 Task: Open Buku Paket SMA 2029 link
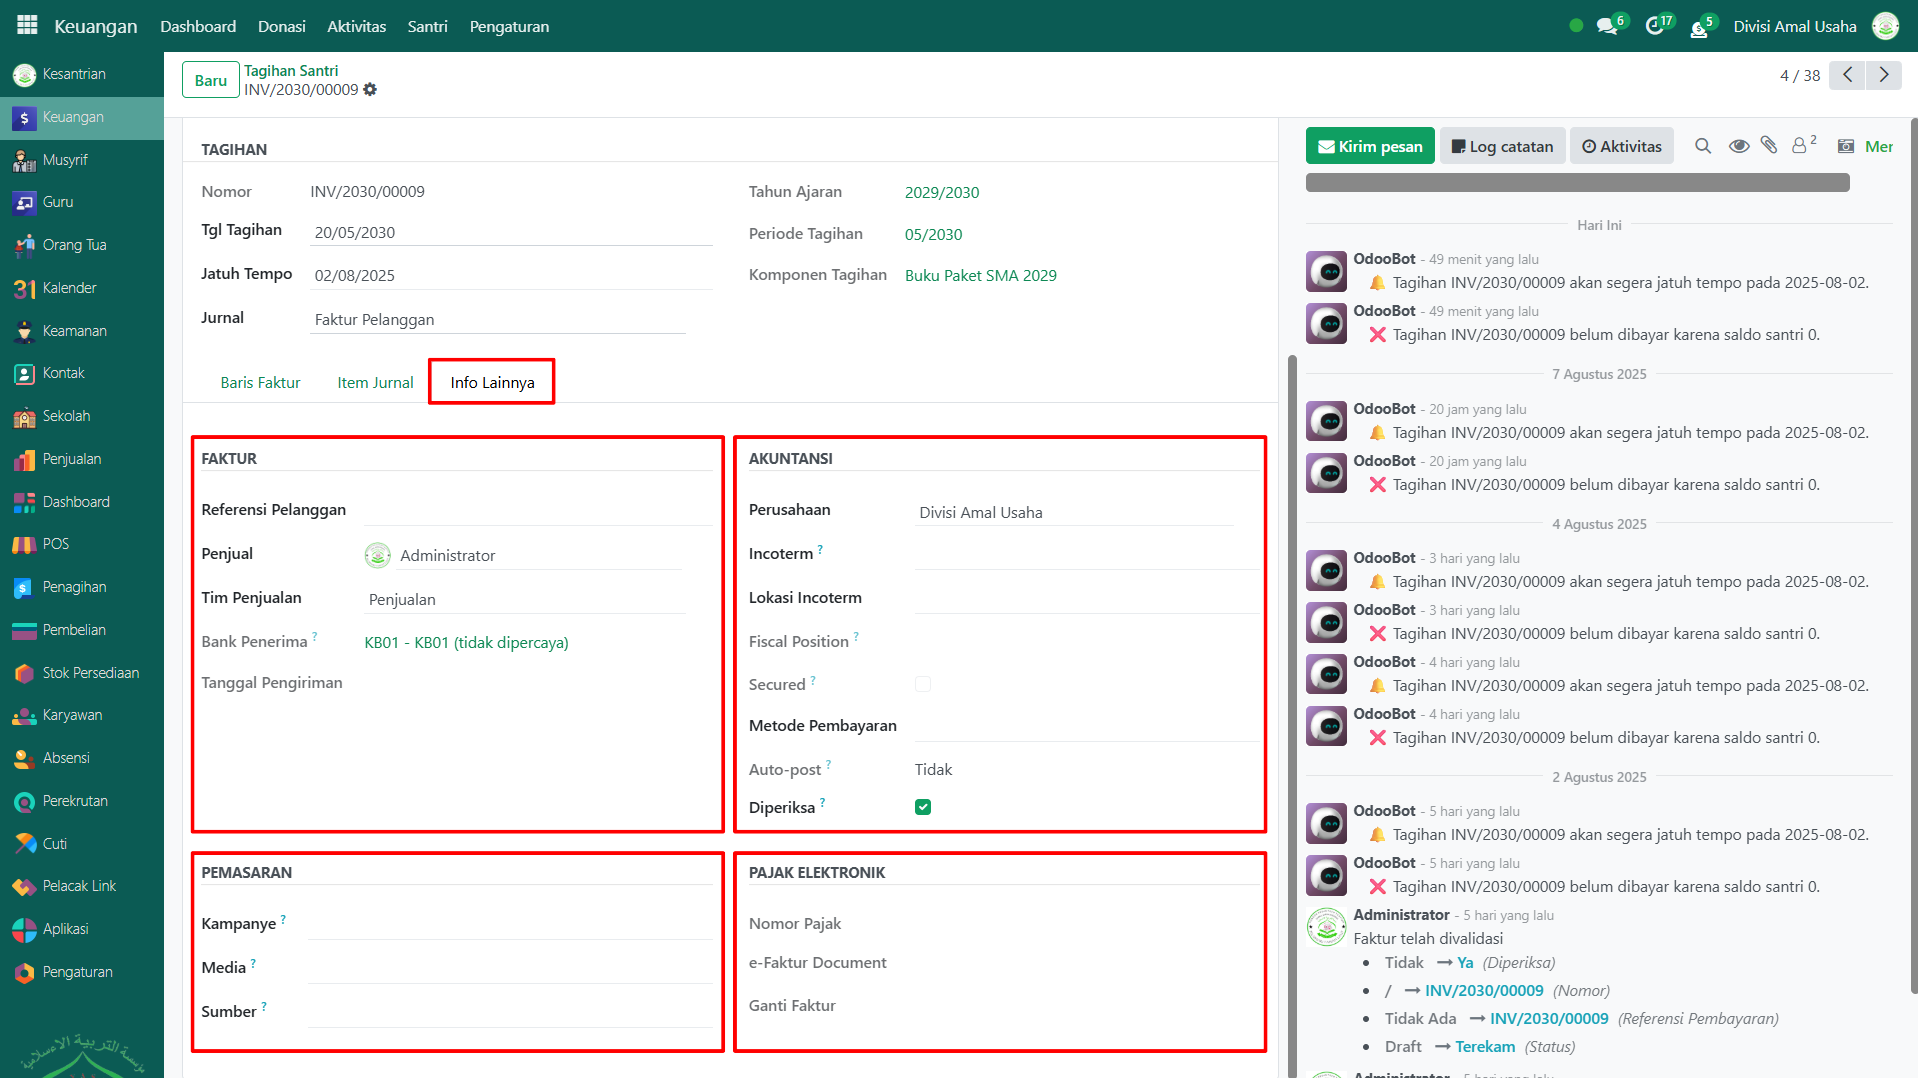coord(980,275)
